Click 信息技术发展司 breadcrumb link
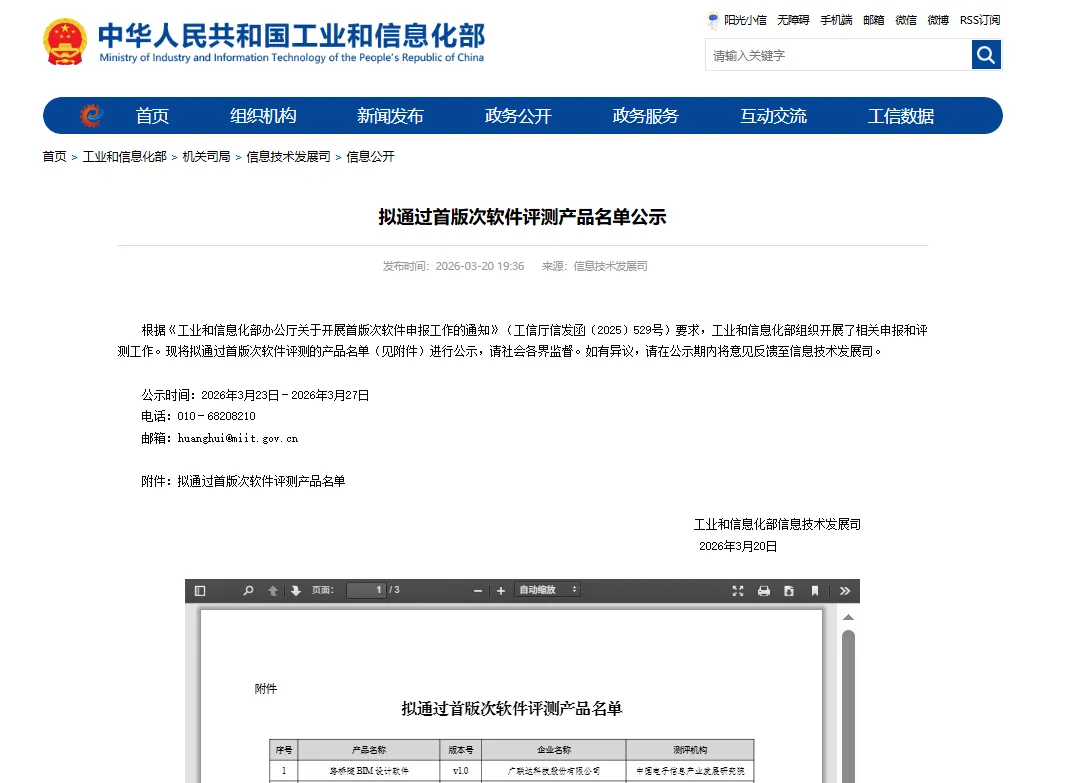Screen dimensions: 1071x783 point(288,156)
